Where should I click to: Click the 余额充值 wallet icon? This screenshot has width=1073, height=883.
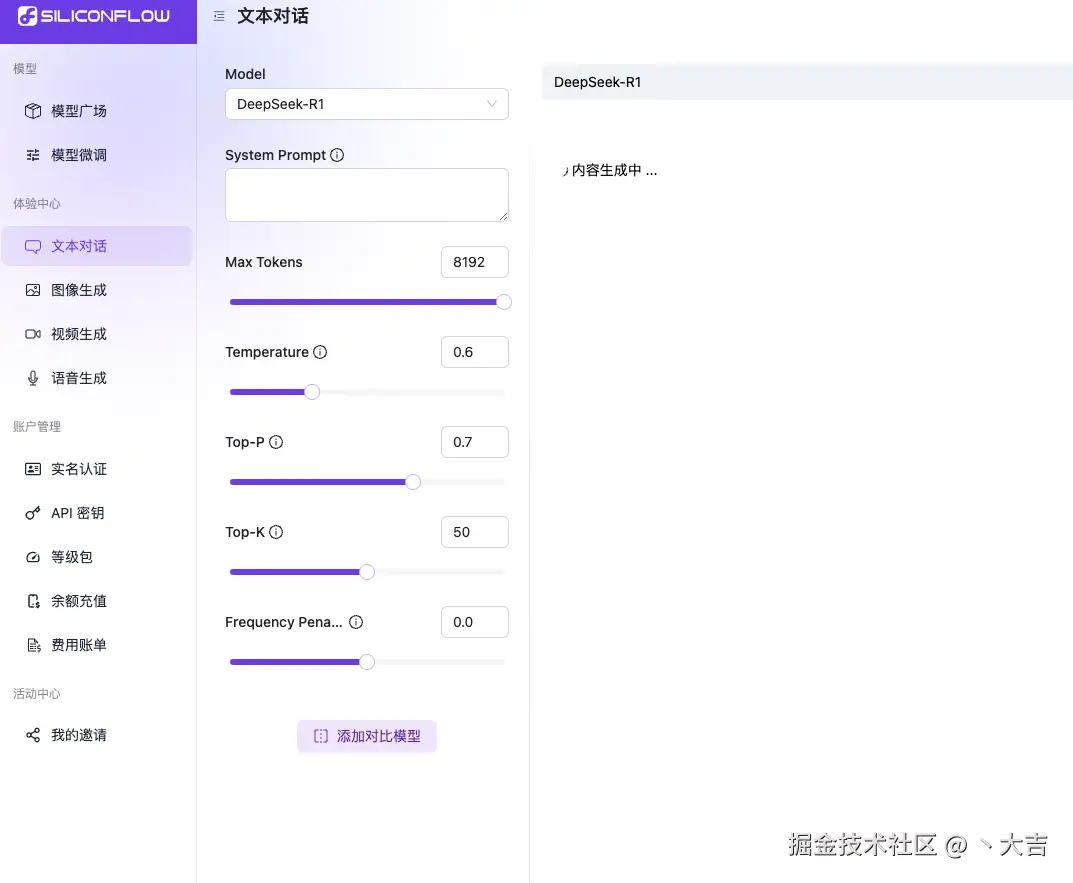[33, 601]
